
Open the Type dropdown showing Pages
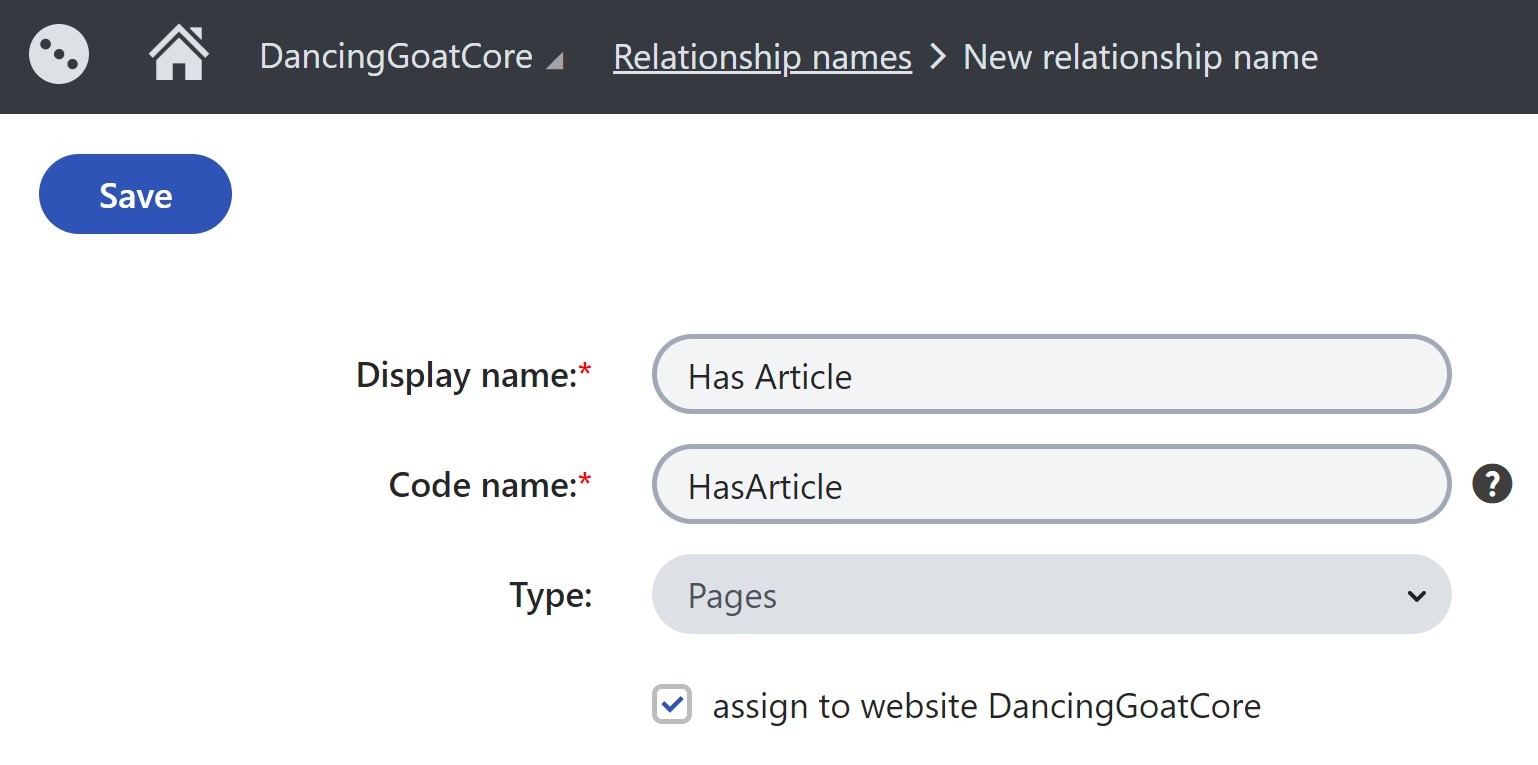[x=1051, y=595]
